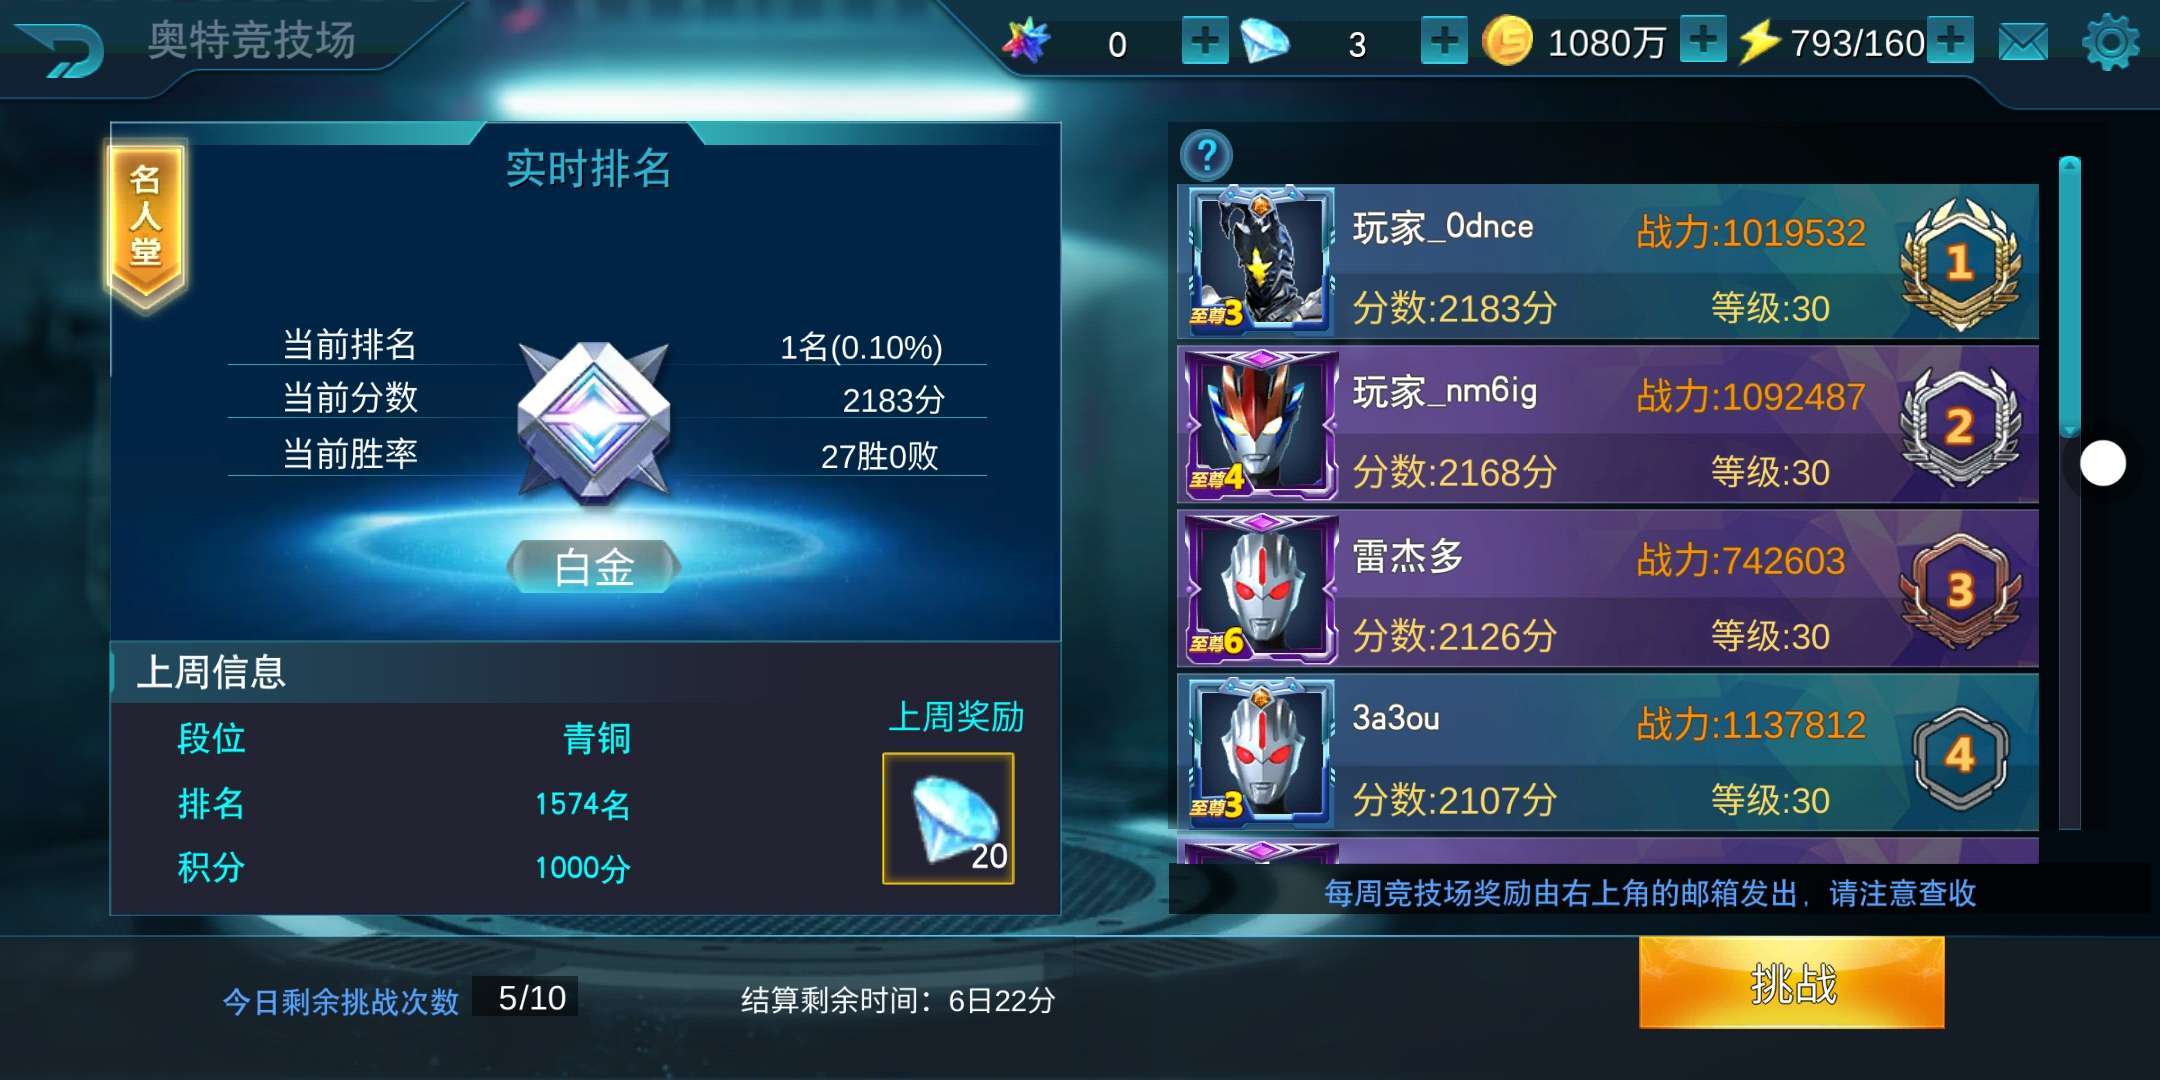Select player 玩家_nm6ig ranked second

click(x=1608, y=426)
